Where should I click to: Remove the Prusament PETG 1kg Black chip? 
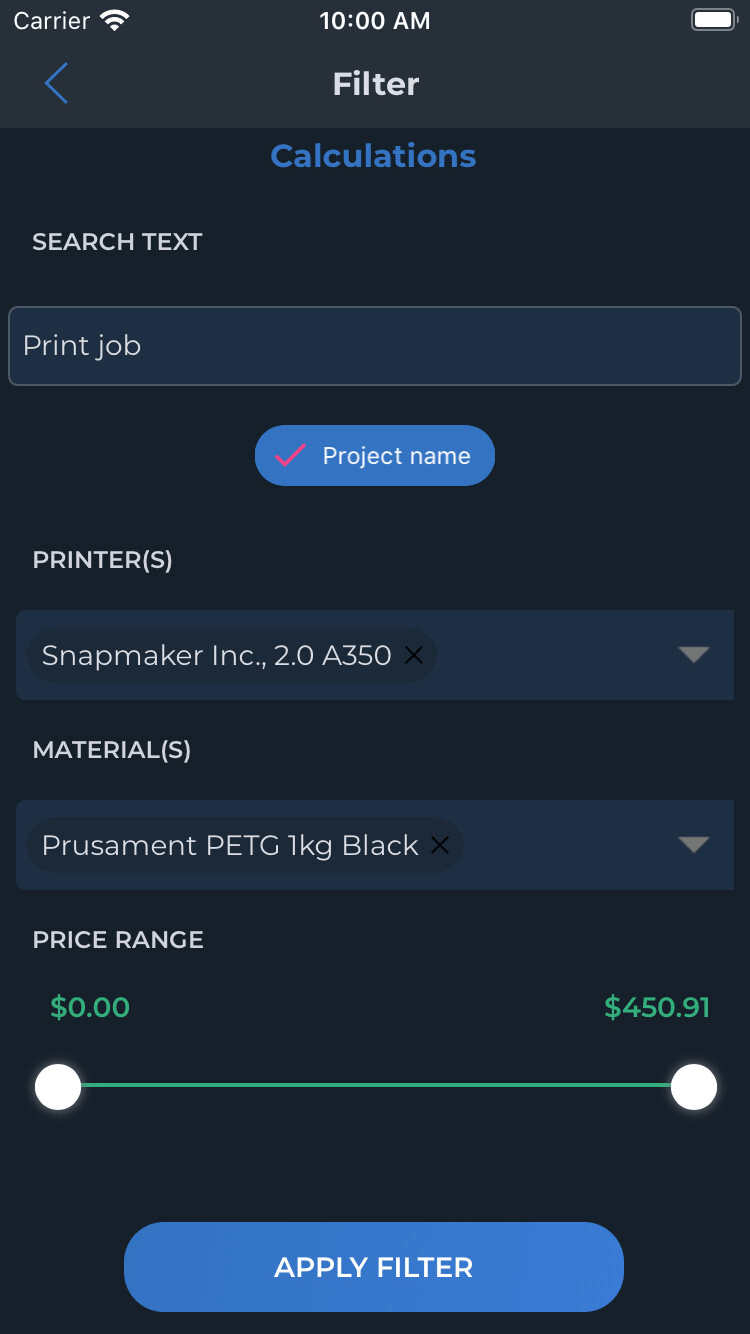pyautogui.click(x=440, y=845)
